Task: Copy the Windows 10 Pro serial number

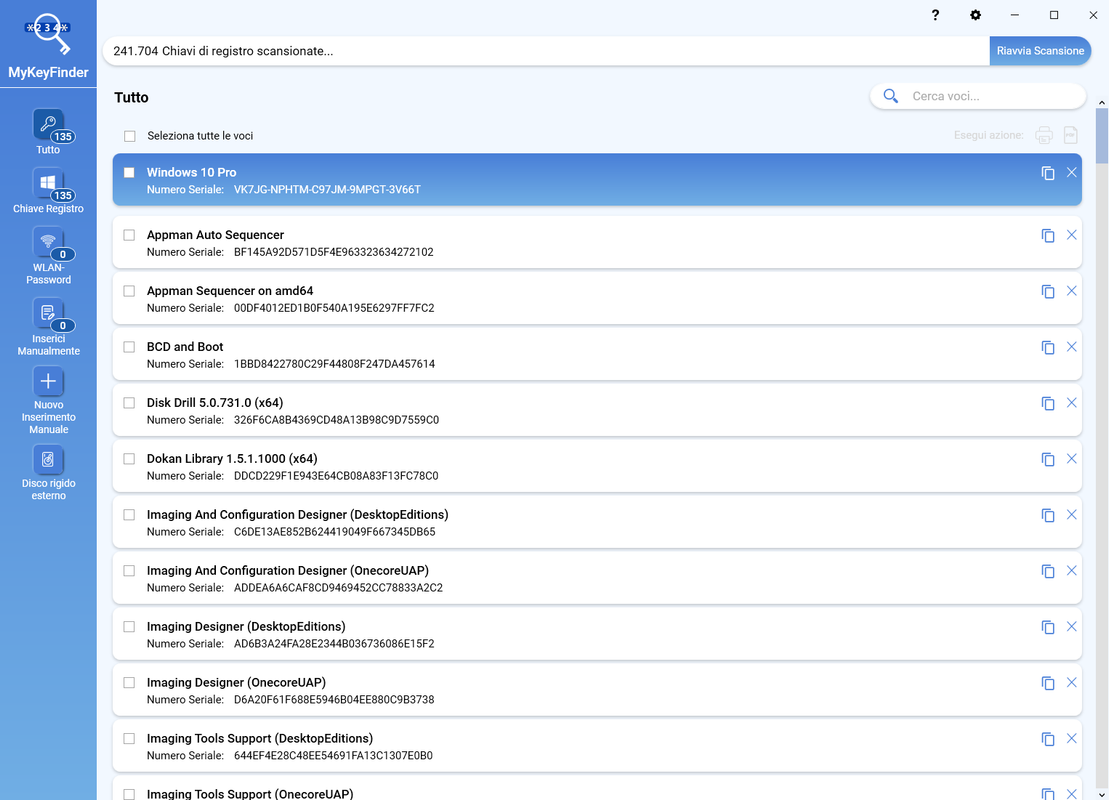Action: click(1047, 173)
